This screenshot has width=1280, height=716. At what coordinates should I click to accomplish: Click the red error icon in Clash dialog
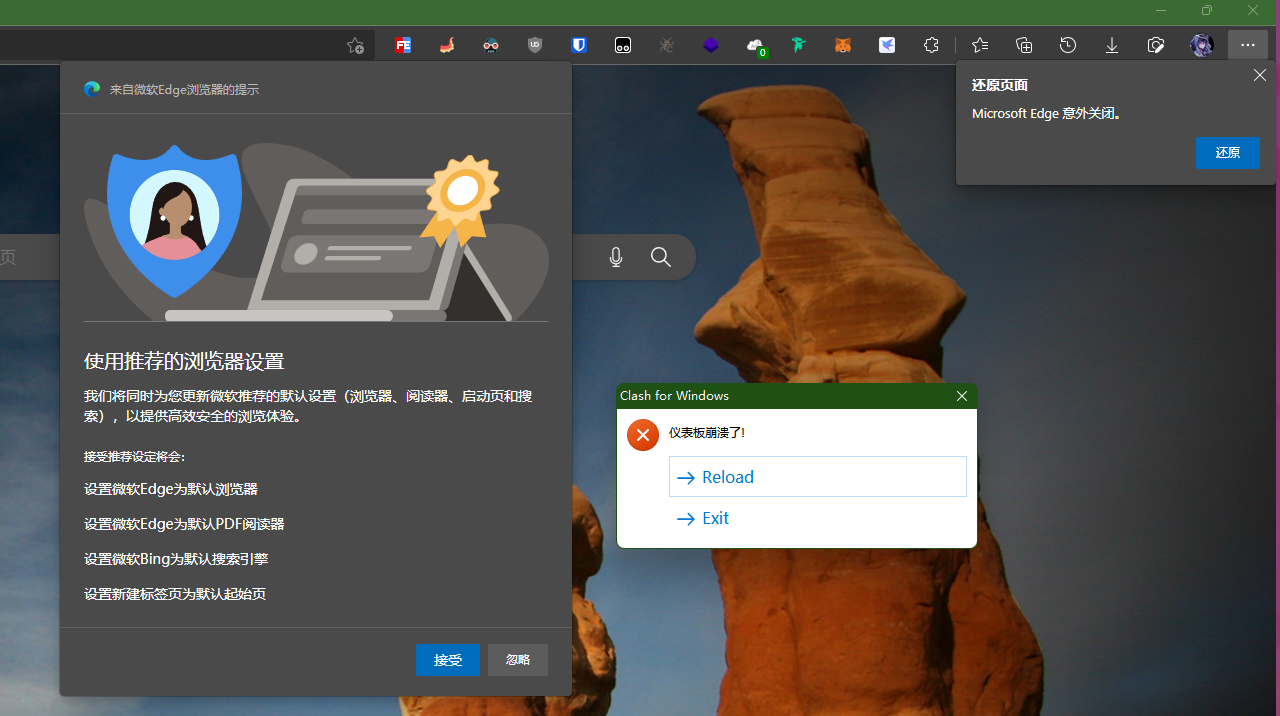coord(642,435)
